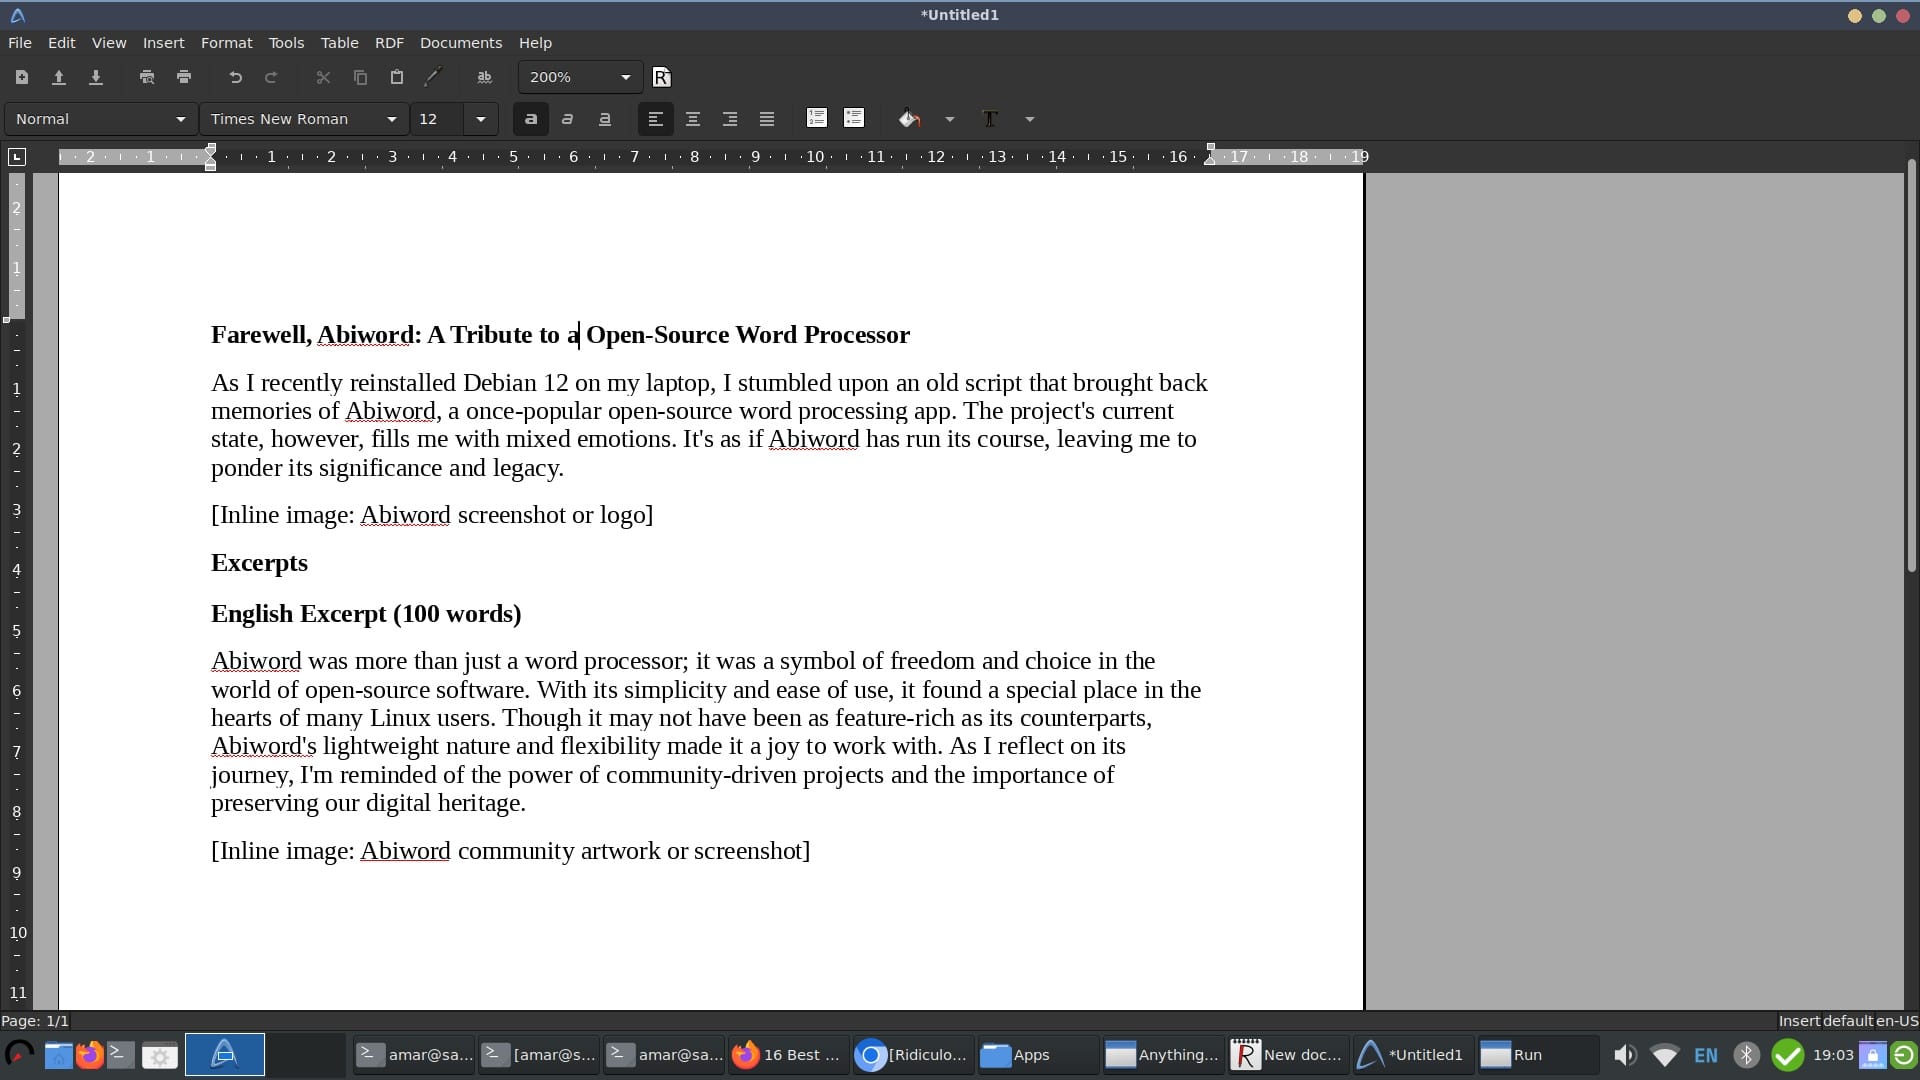Open the Help menu
This screenshot has height=1080, width=1920.
click(x=535, y=43)
